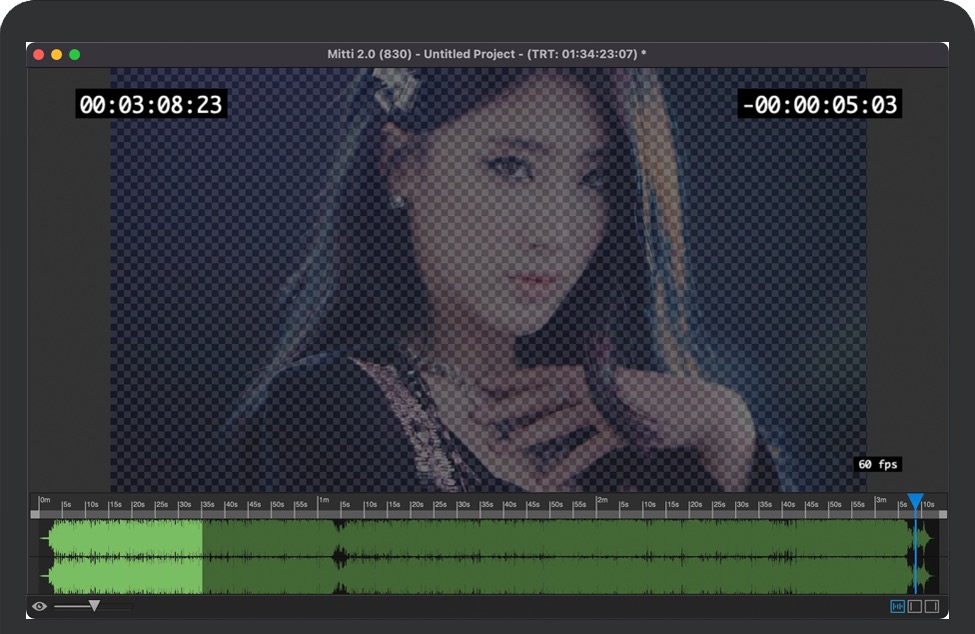Toggle the eye preview visibility icon
This screenshot has width=975, height=634.
click(x=39, y=606)
